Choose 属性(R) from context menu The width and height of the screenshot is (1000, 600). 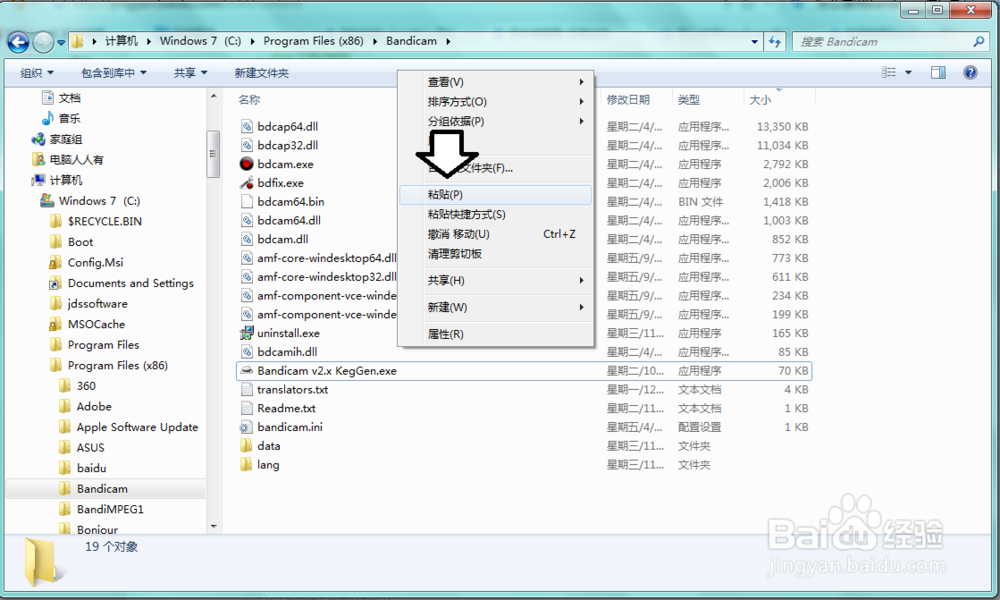coord(496,334)
